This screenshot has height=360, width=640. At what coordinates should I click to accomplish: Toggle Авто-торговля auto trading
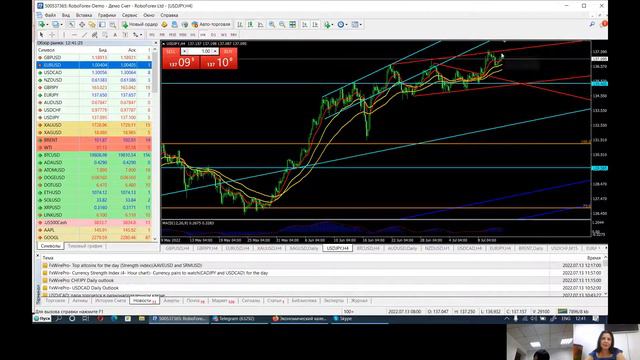coord(211,24)
